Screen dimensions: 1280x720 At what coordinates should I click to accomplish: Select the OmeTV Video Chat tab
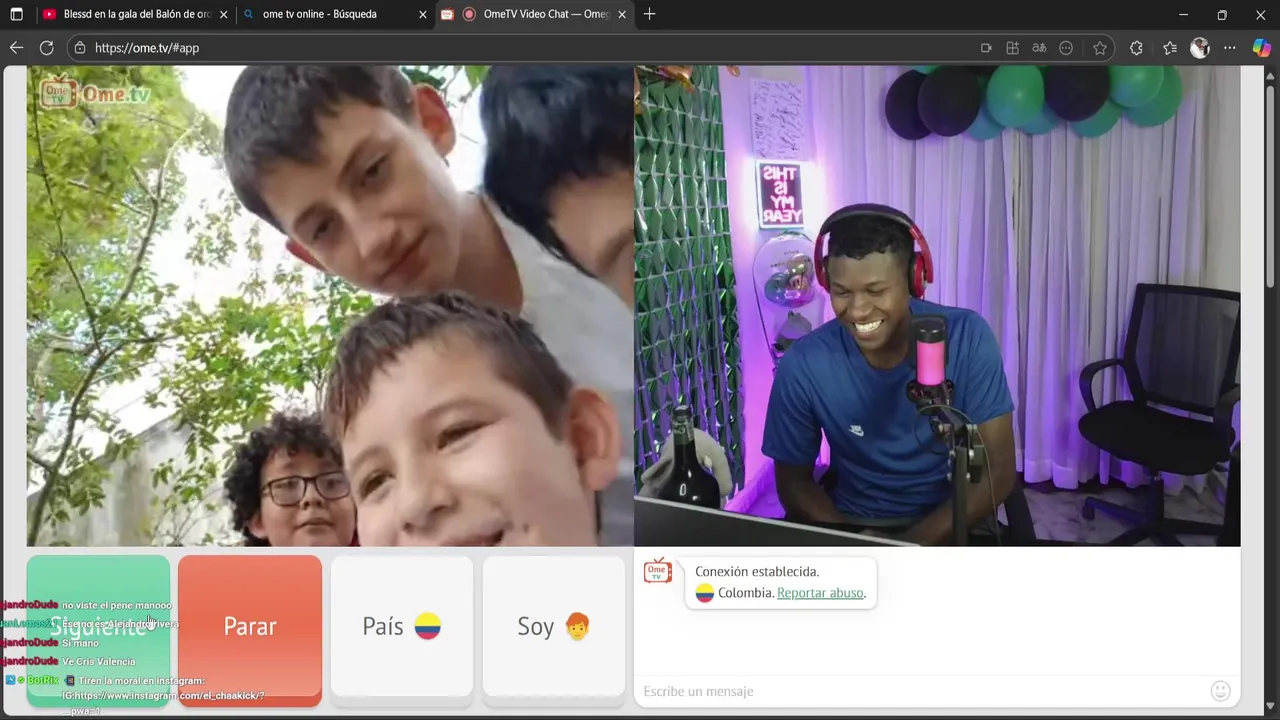535,15
